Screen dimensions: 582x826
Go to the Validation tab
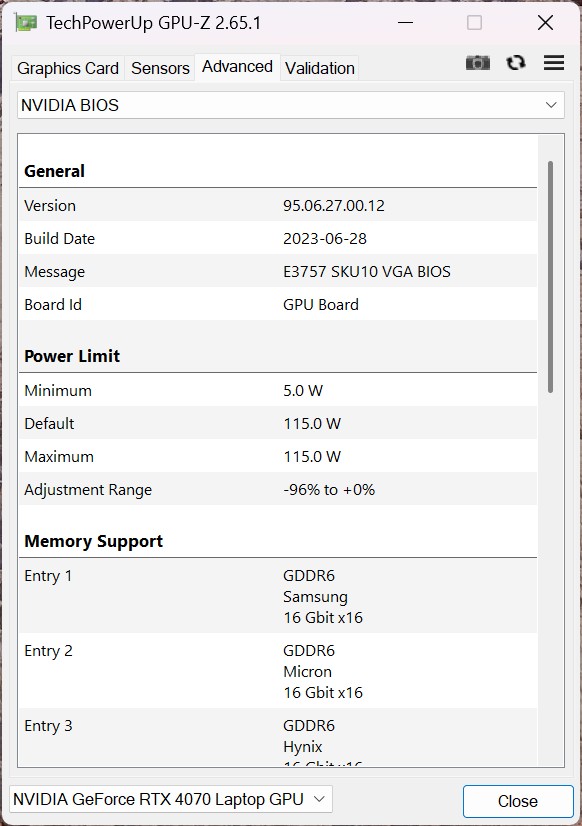pos(320,68)
